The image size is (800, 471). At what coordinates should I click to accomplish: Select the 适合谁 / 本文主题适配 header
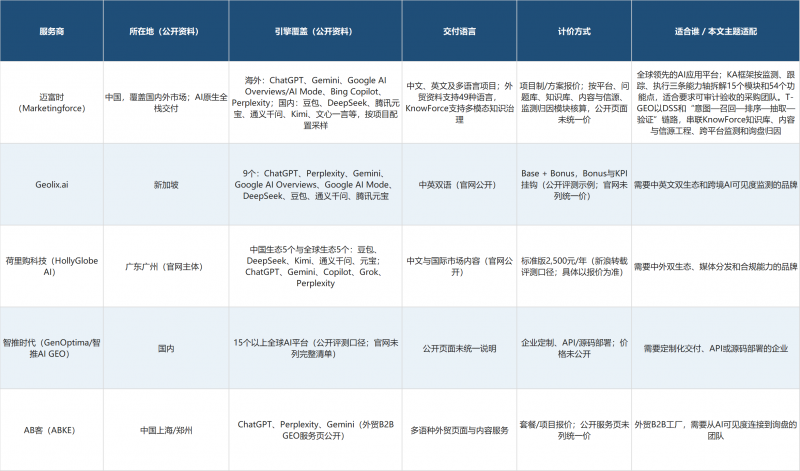pyautogui.click(x=715, y=31)
